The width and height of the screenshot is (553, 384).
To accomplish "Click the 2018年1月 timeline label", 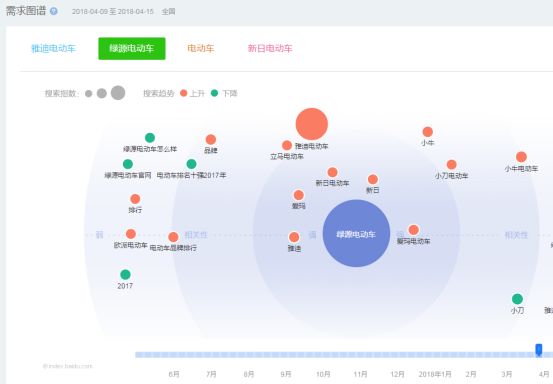I will point(435,374).
